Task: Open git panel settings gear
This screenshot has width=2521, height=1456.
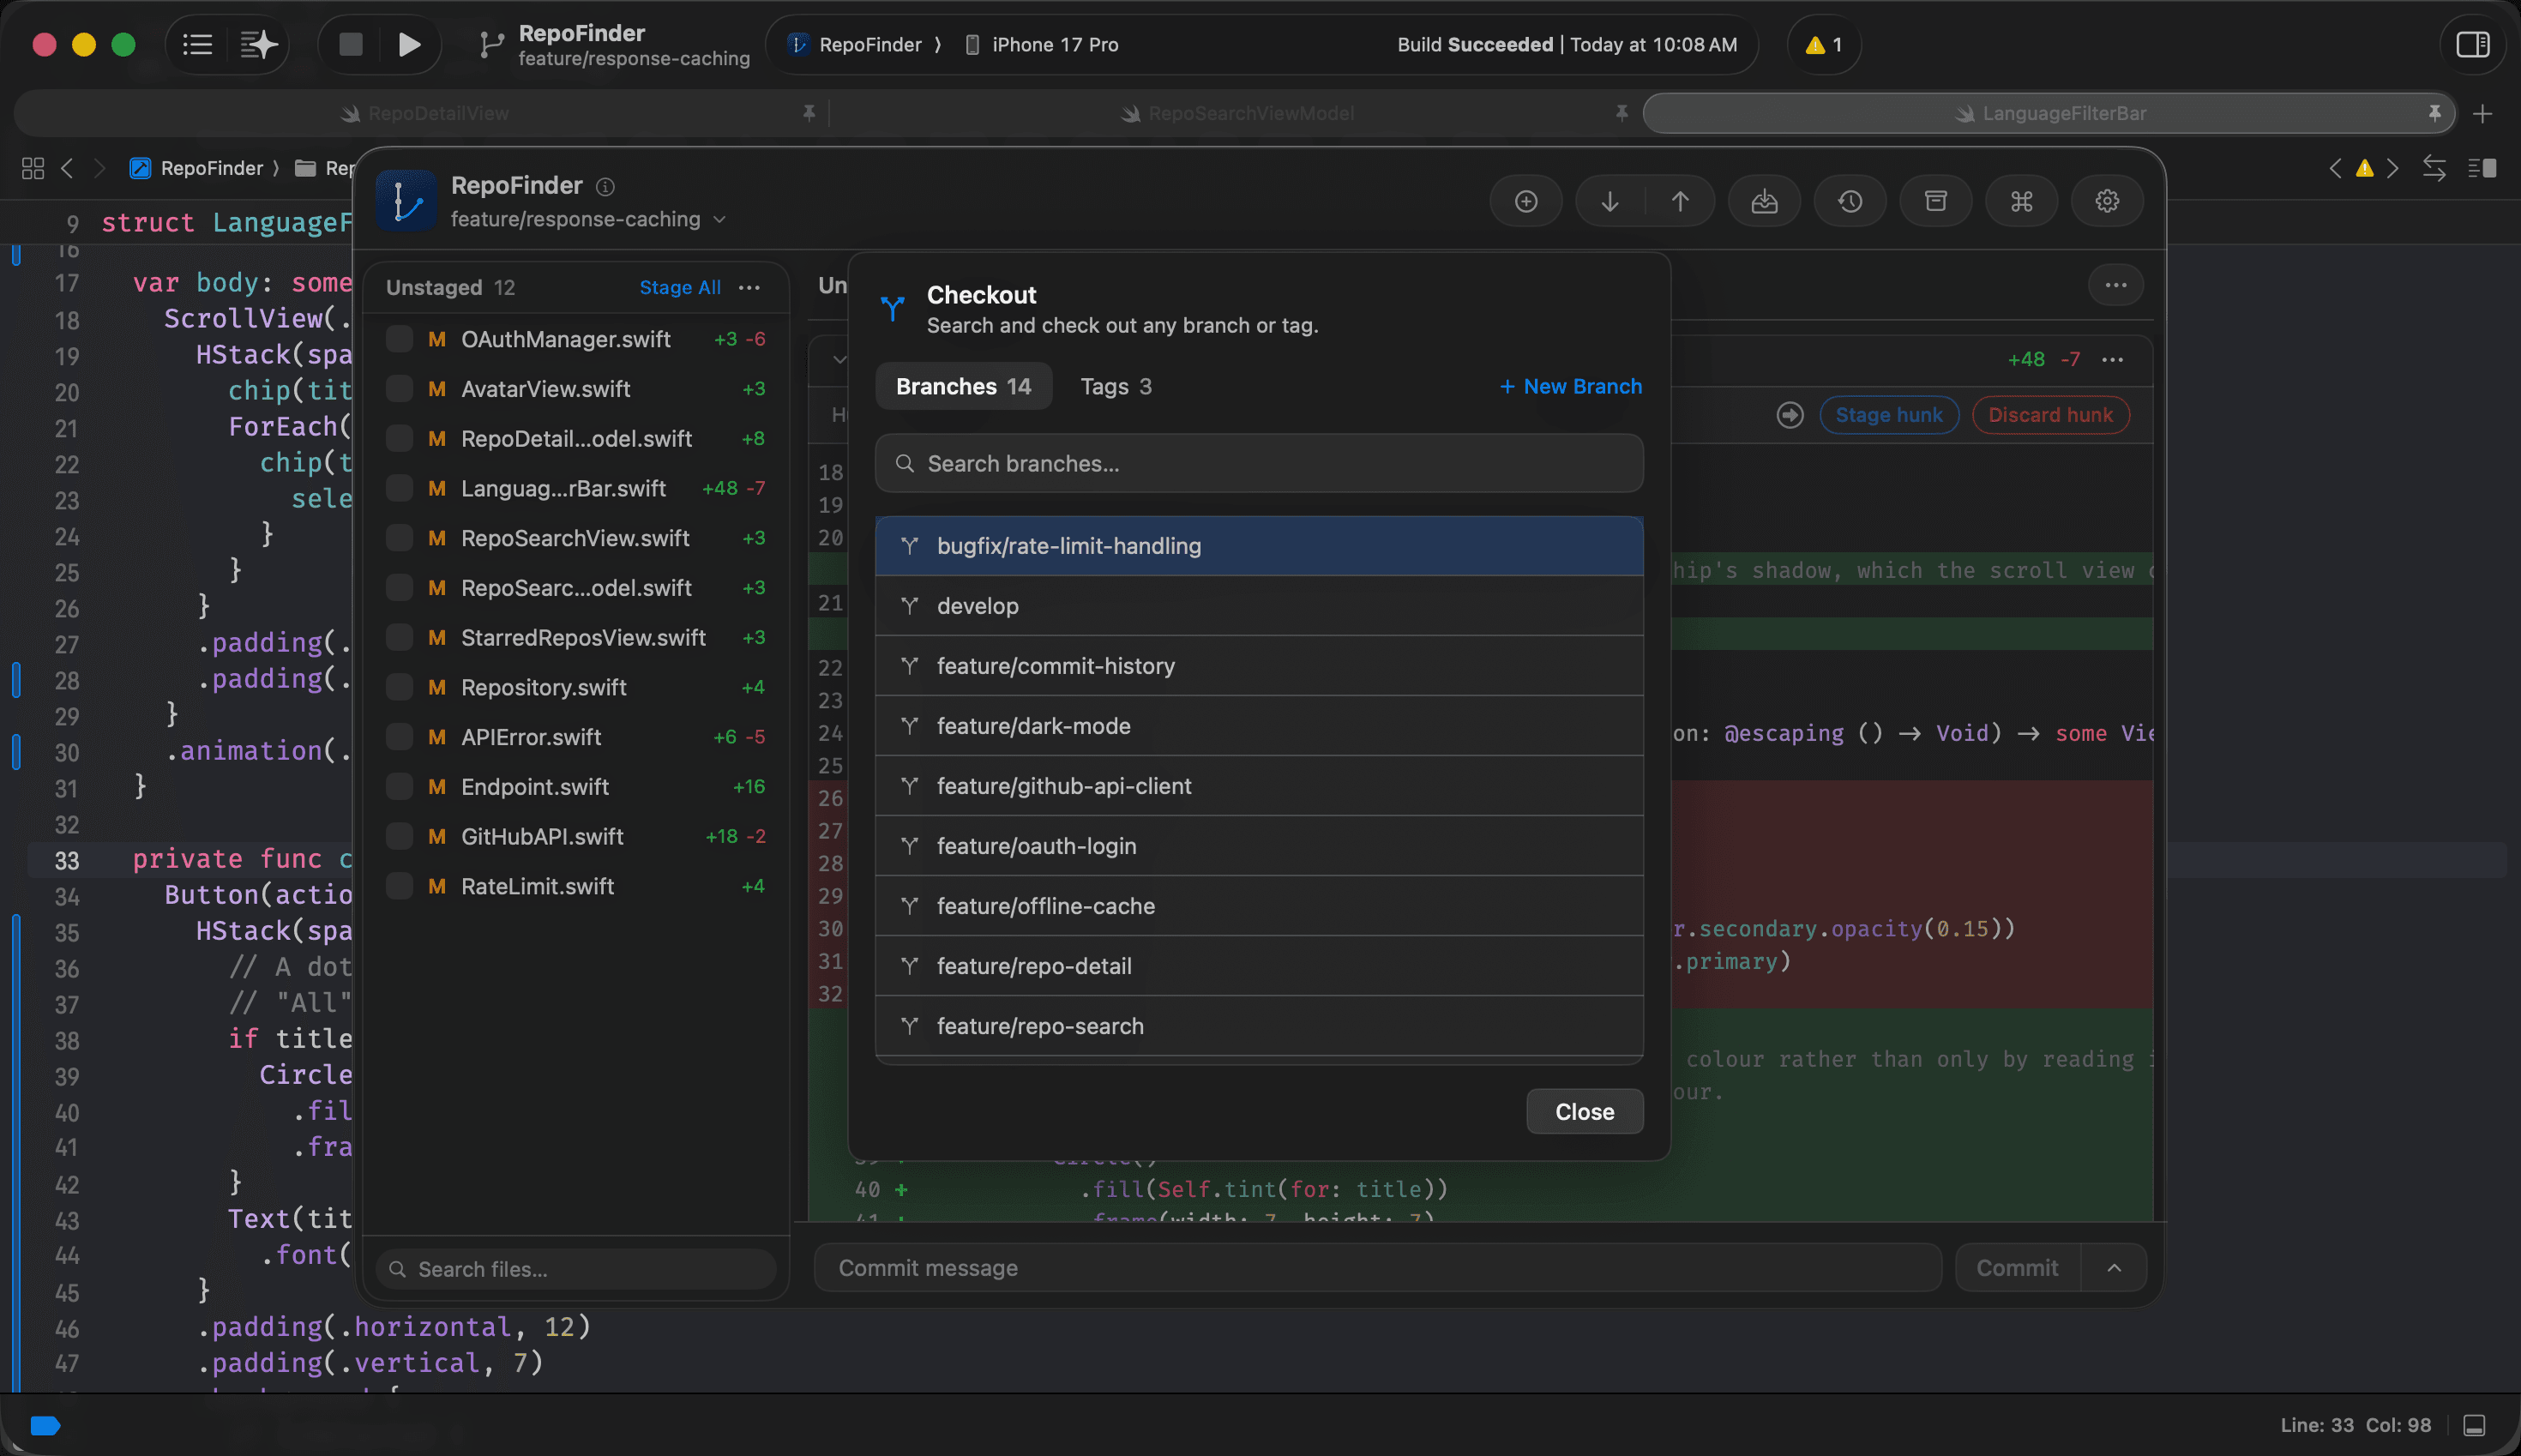Action: (x=2107, y=201)
